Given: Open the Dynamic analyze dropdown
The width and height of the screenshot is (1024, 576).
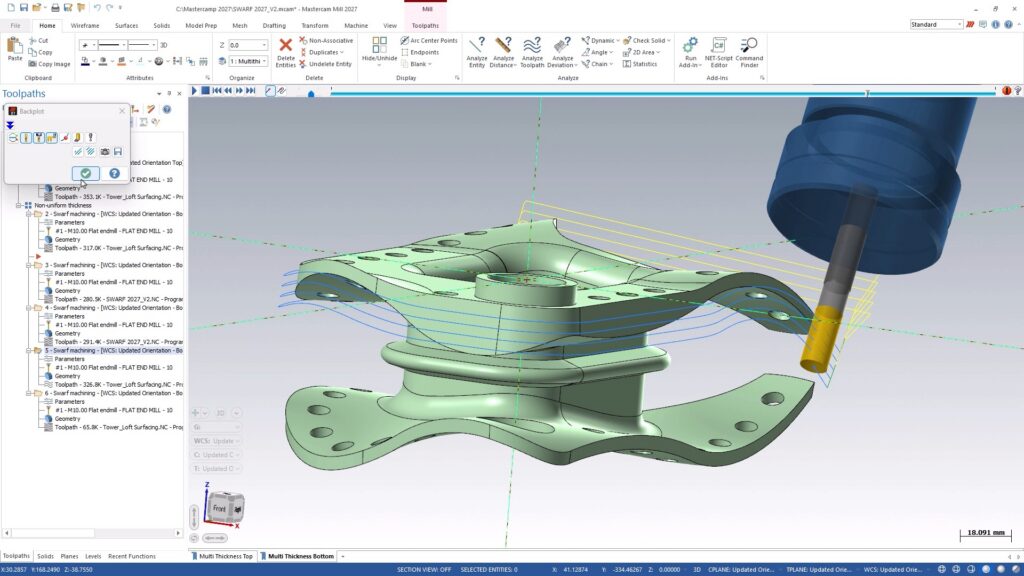Looking at the screenshot, I should [600, 40].
